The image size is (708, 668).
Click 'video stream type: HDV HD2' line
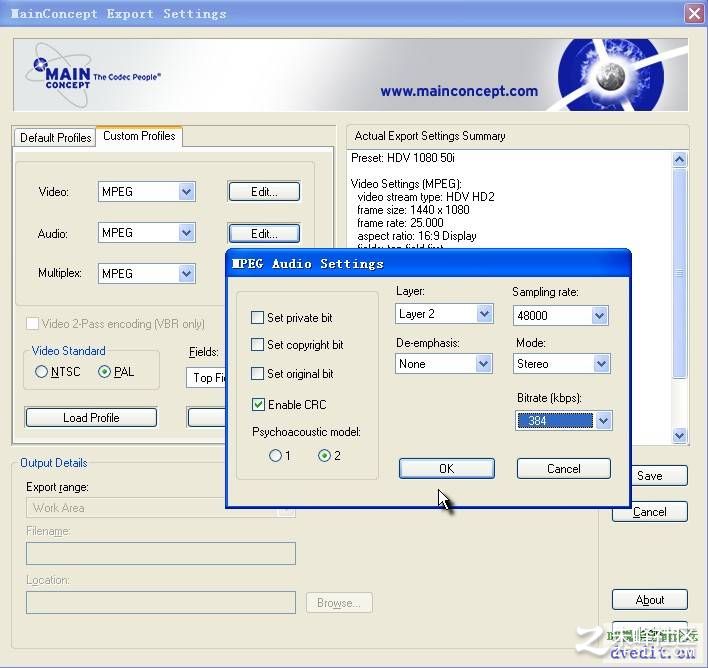426,197
